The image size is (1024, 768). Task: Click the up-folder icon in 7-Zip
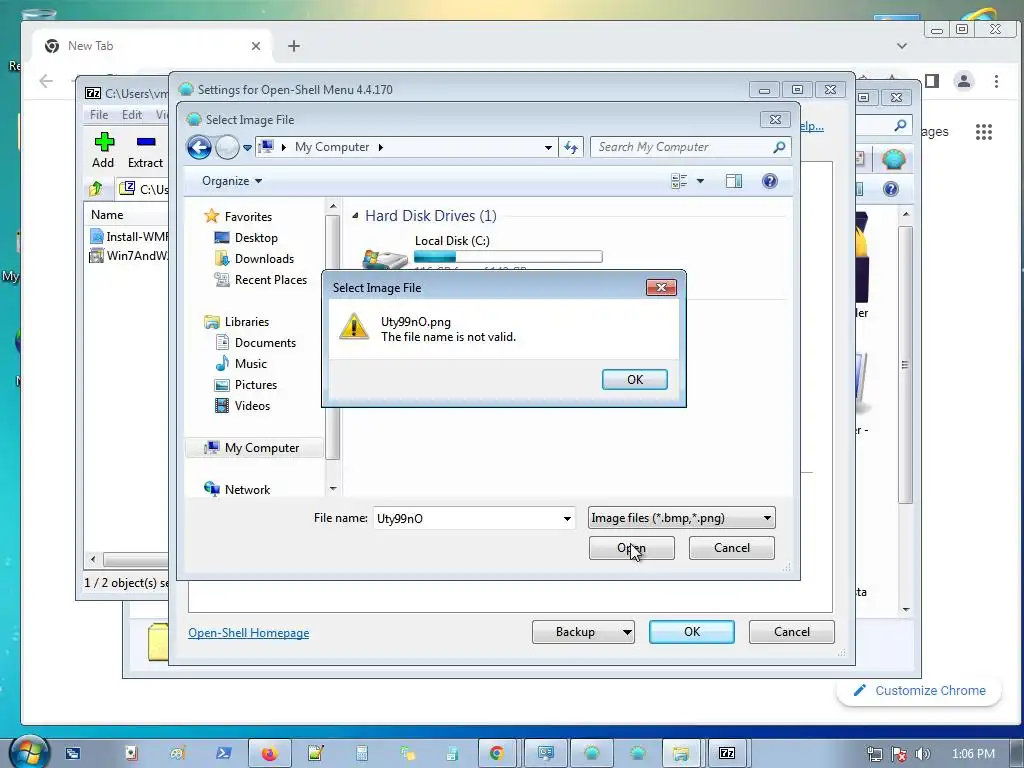click(96, 189)
